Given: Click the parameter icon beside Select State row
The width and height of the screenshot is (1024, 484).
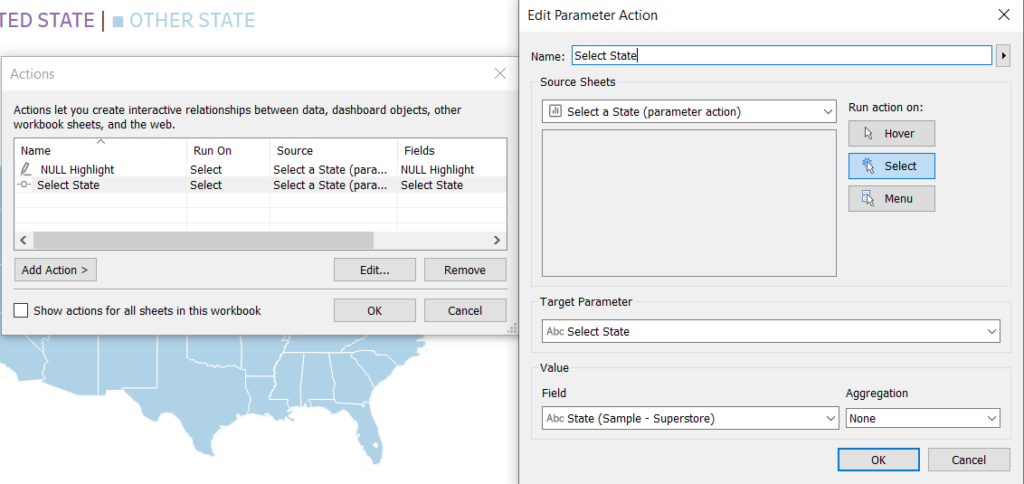Looking at the screenshot, I should [x=24, y=185].
